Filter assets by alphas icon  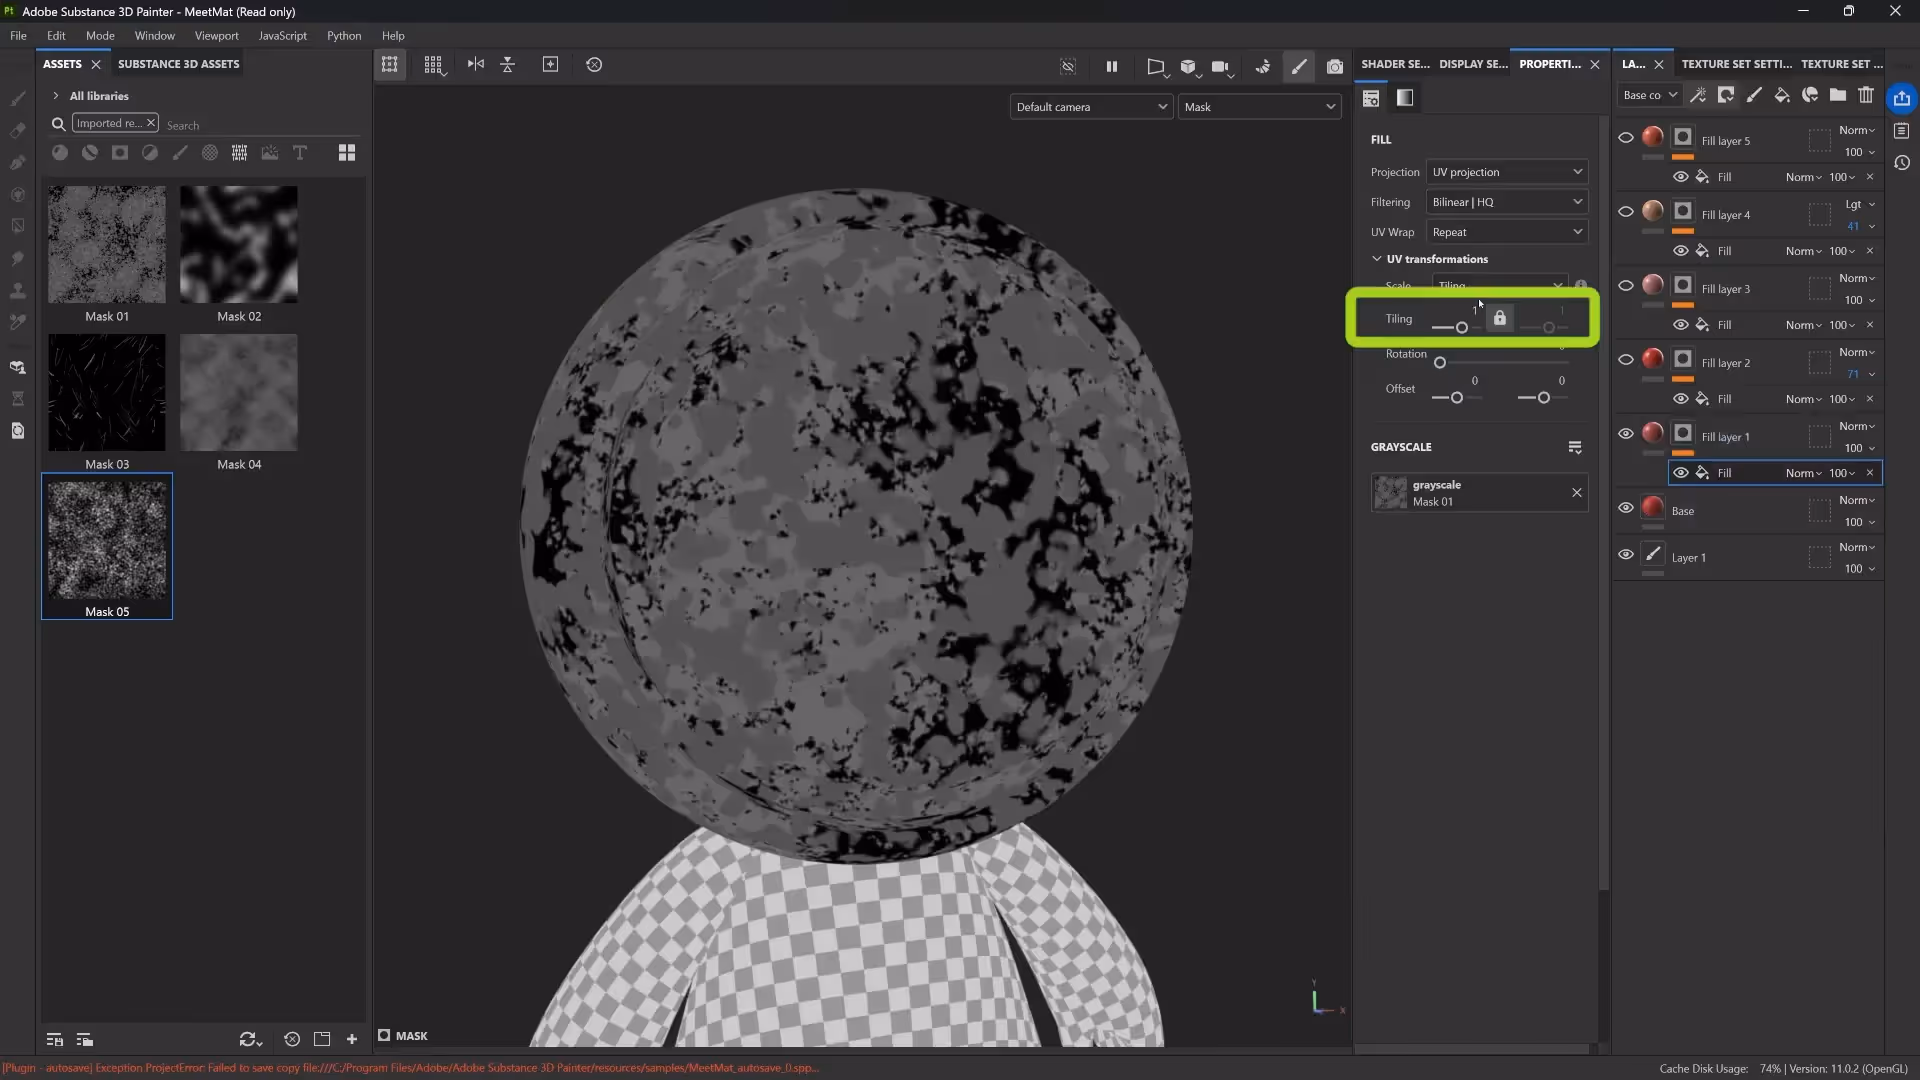[210, 153]
